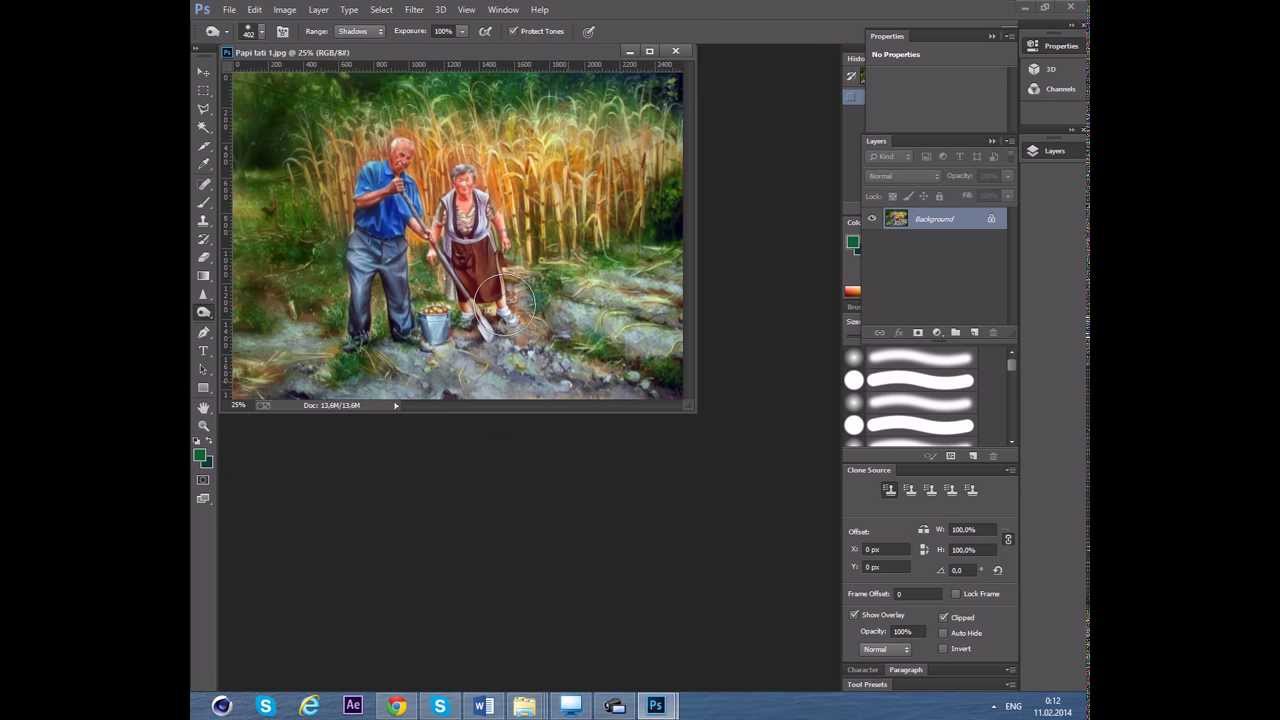The height and width of the screenshot is (720, 1280).
Task: Open the Clone Source overlay mode Normal dropdown
Action: 886,650
